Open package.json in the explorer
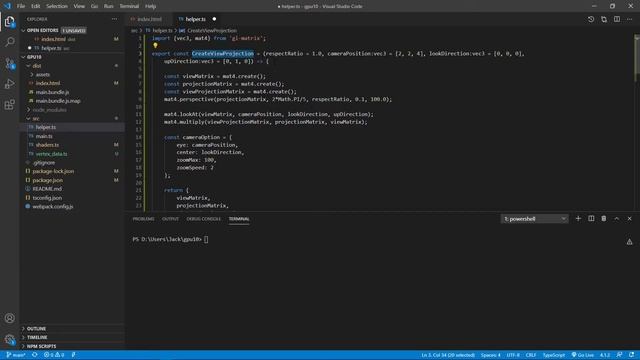Image resolution: width=640 pixels, height=360 pixels. click(x=47, y=180)
